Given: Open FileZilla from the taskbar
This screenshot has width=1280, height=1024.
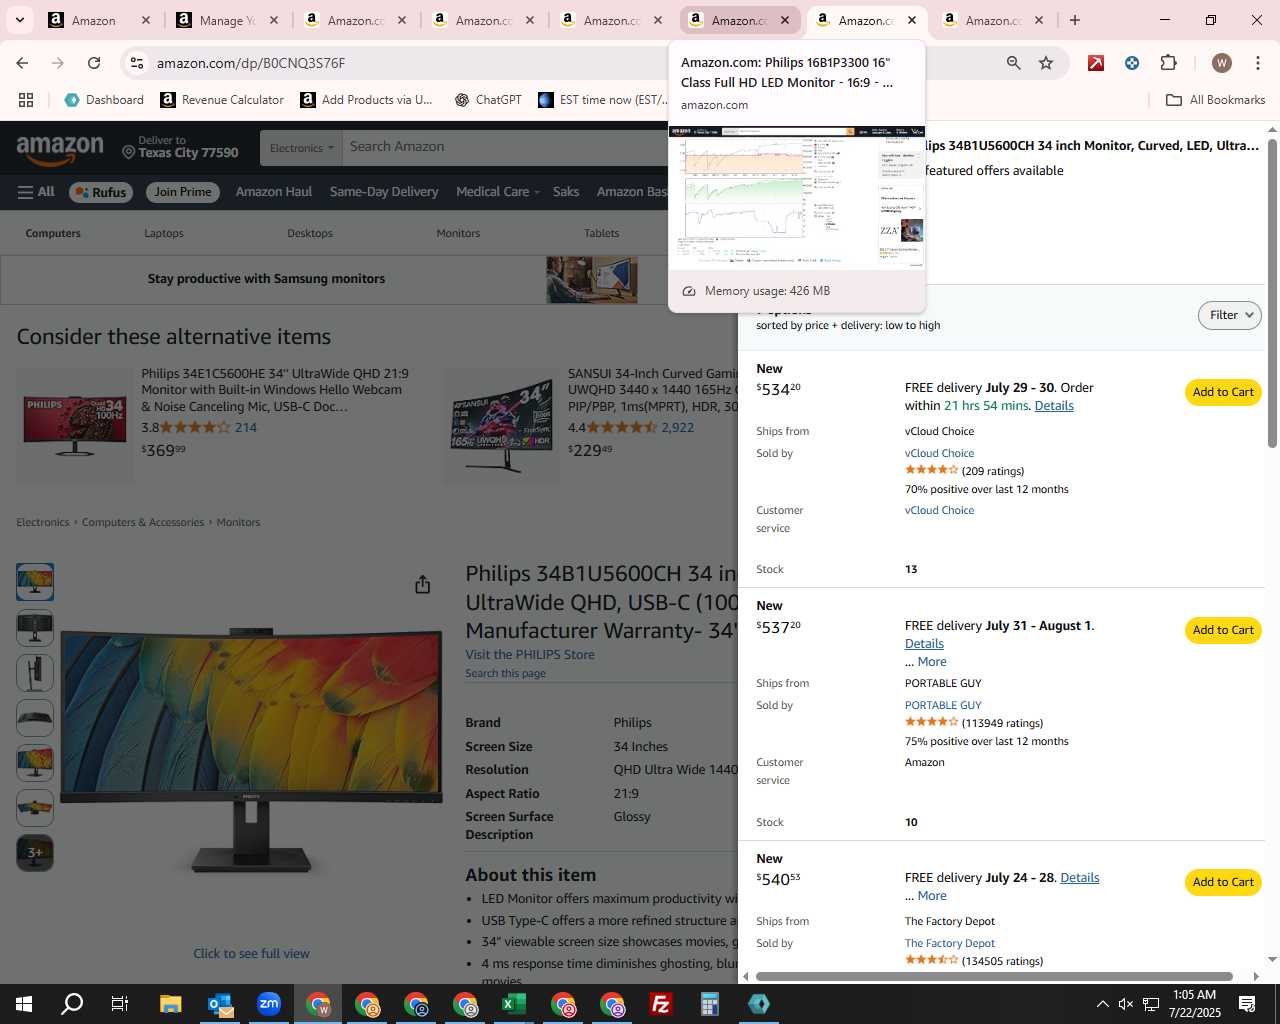Looking at the screenshot, I should pyautogui.click(x=661, y=1004).
